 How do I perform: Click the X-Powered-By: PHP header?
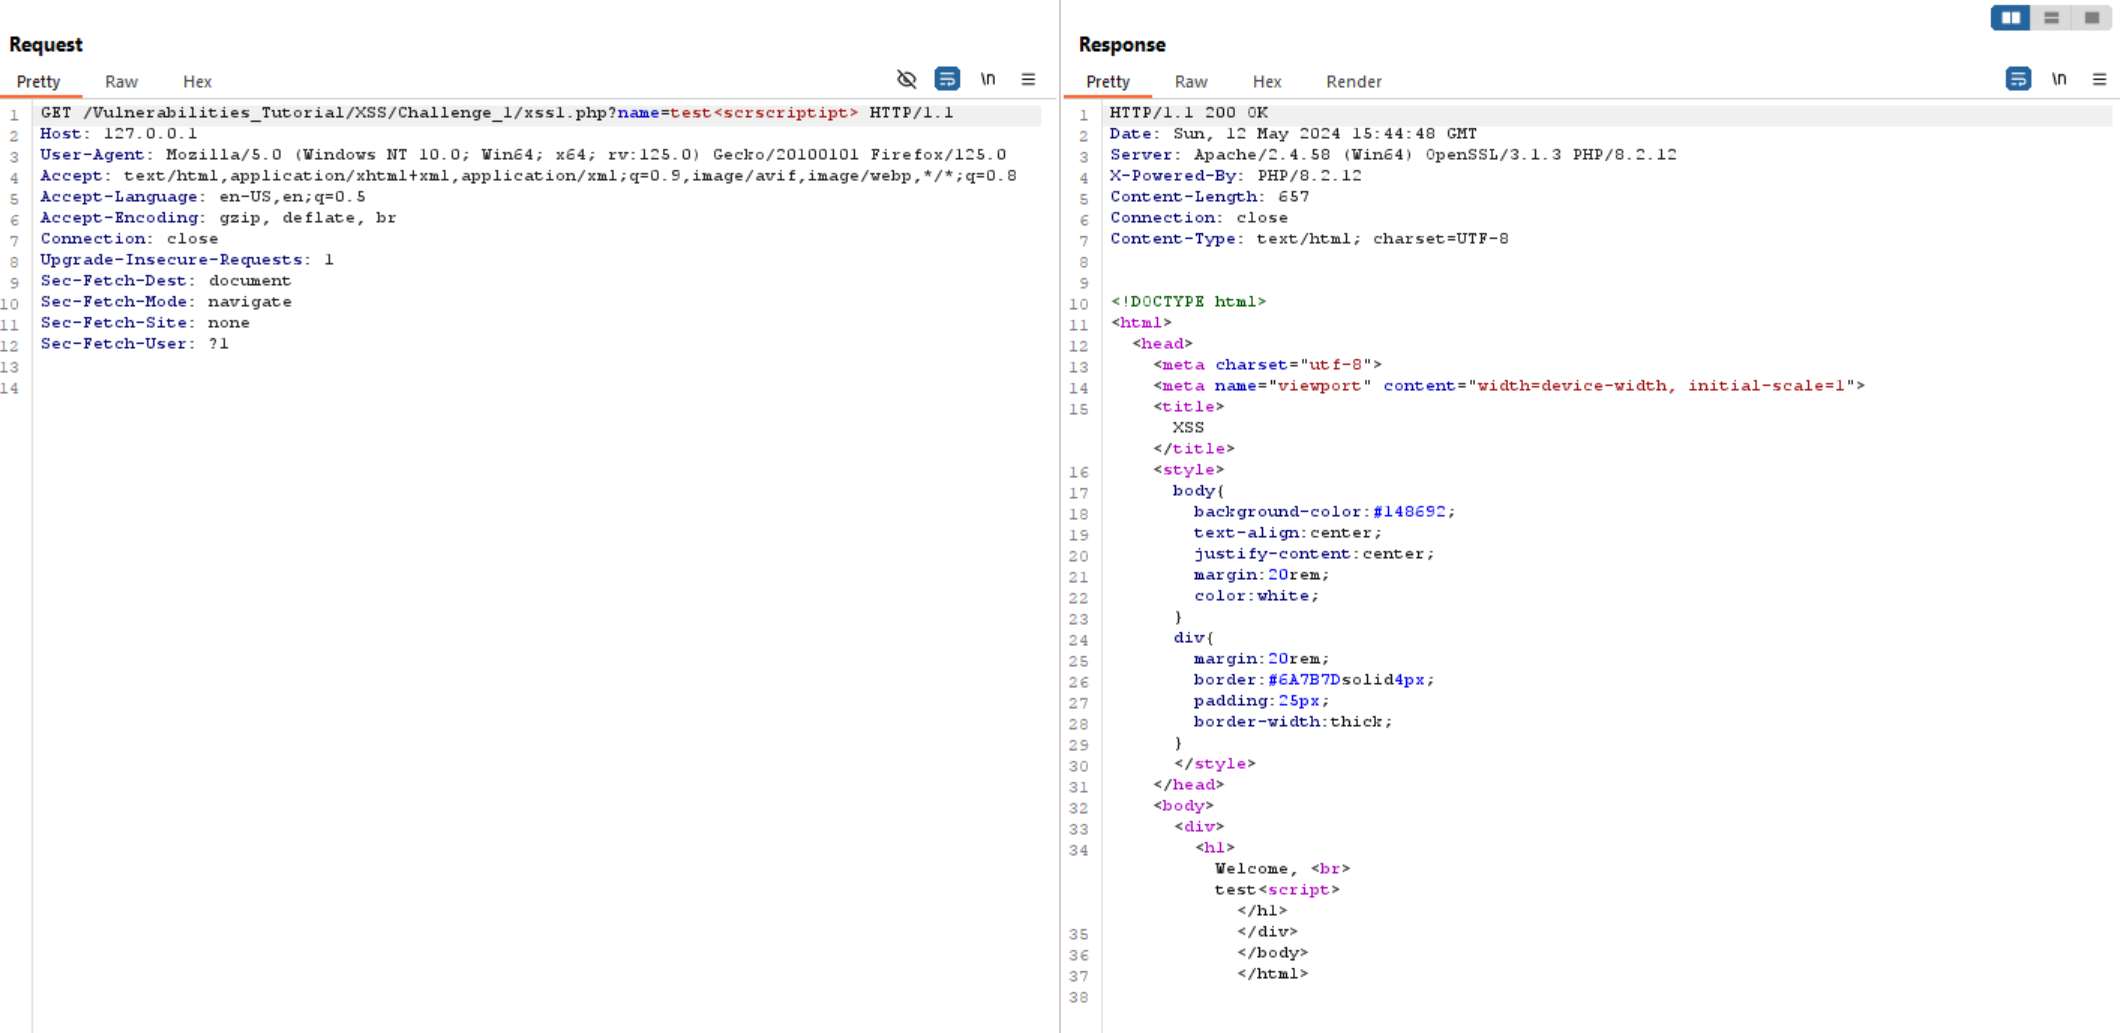click(x=1236, y=176)
